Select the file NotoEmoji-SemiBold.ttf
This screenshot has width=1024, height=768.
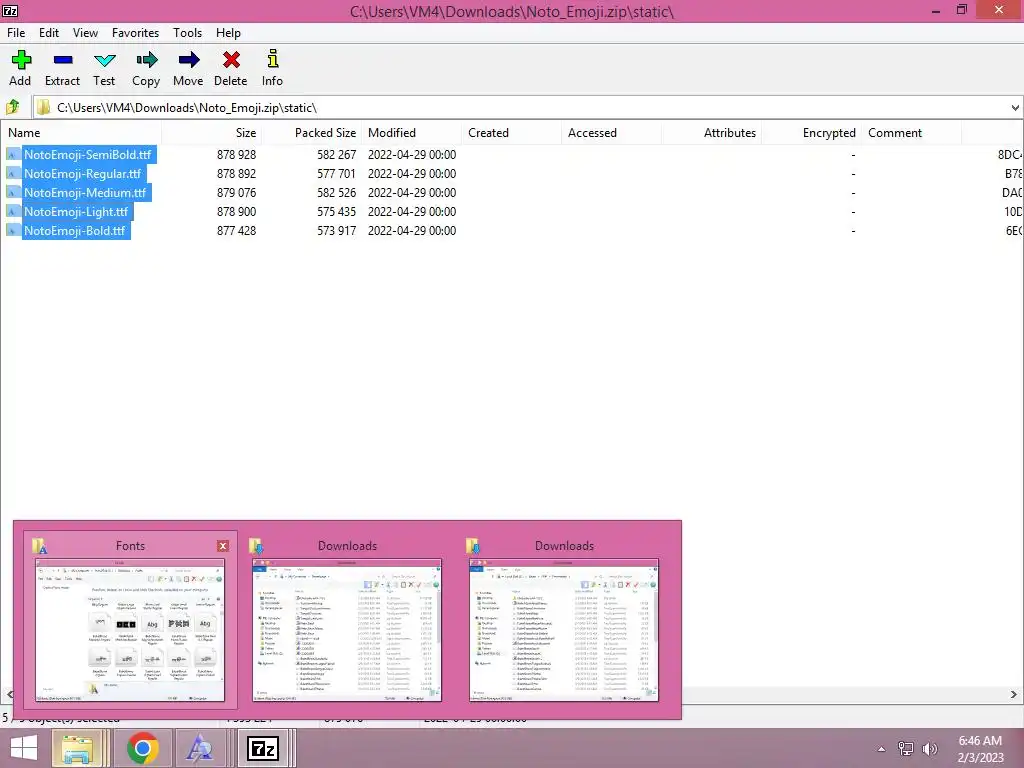click(x=88, y=155)
